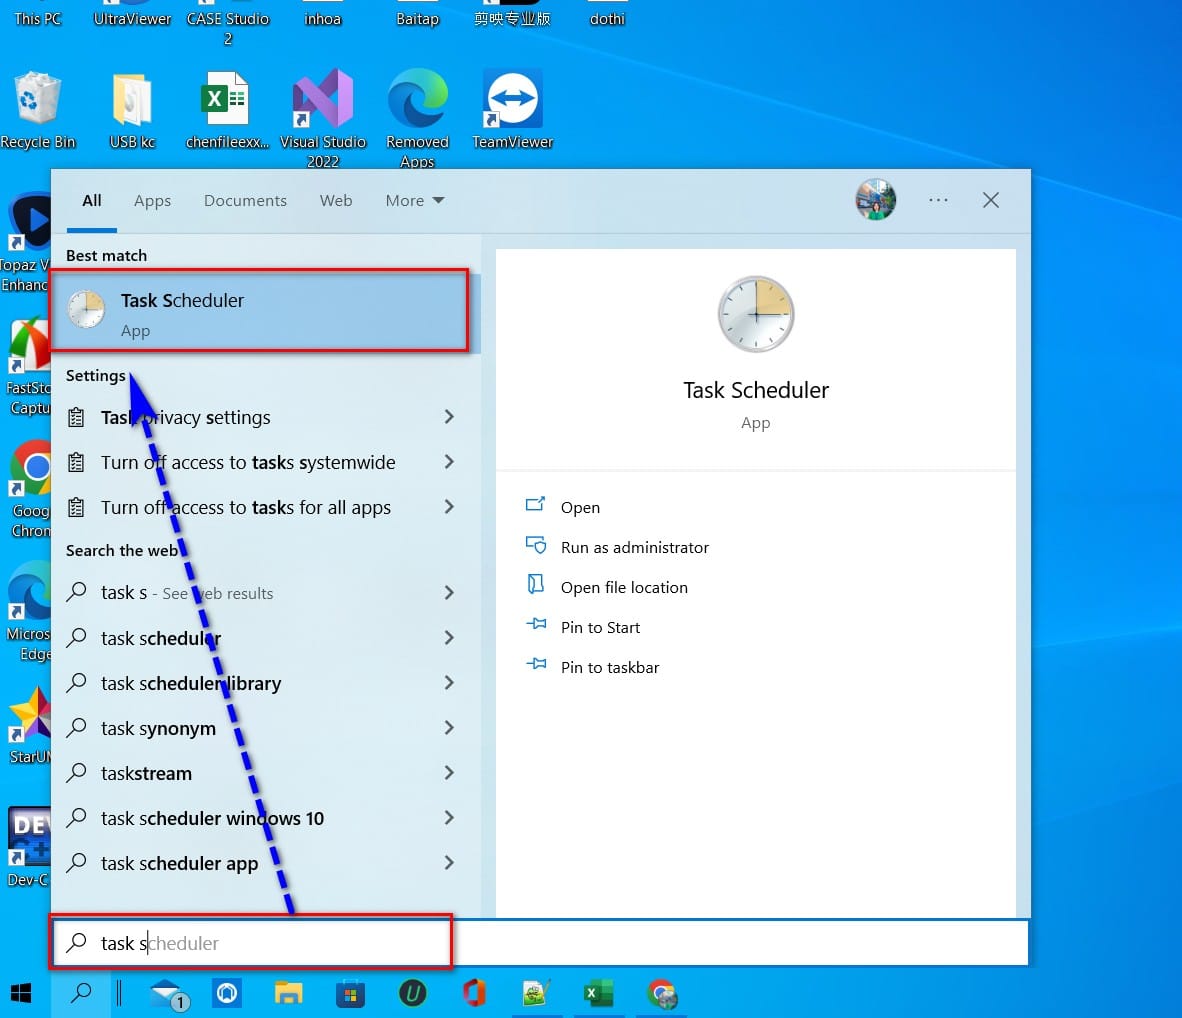Open Visual Studio 2022 desktop shortcut
The width and height of the screenshot is (1182, 1018).
[323, 118]
